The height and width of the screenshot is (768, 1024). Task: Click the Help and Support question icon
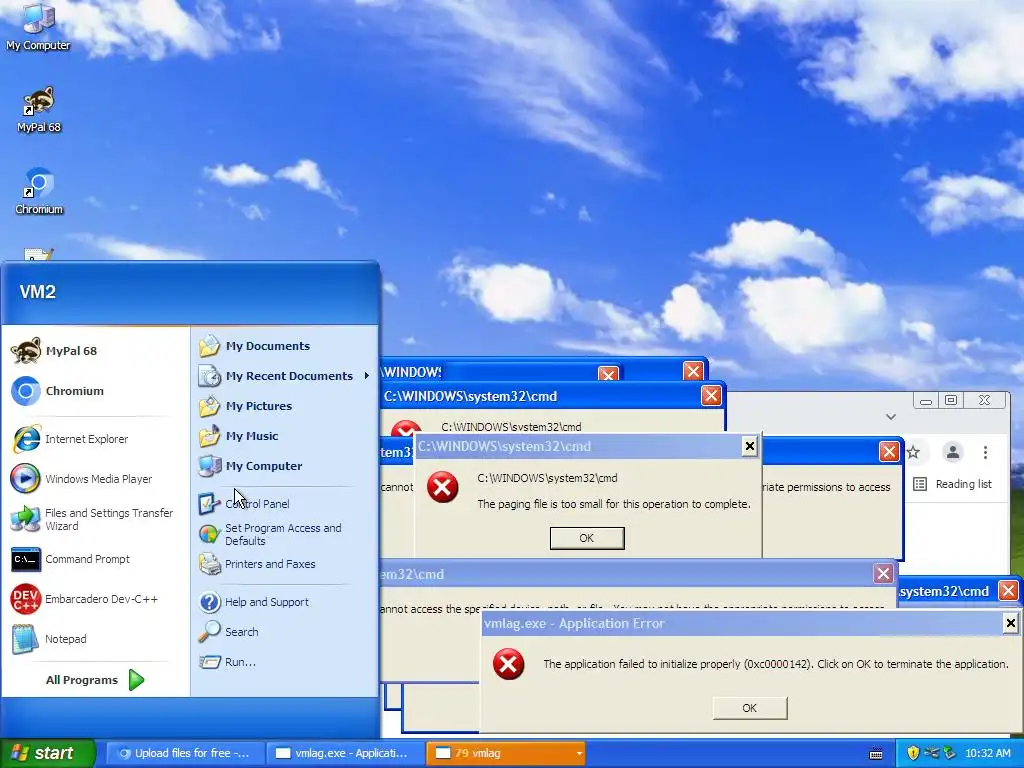click(x=210, y=602)
